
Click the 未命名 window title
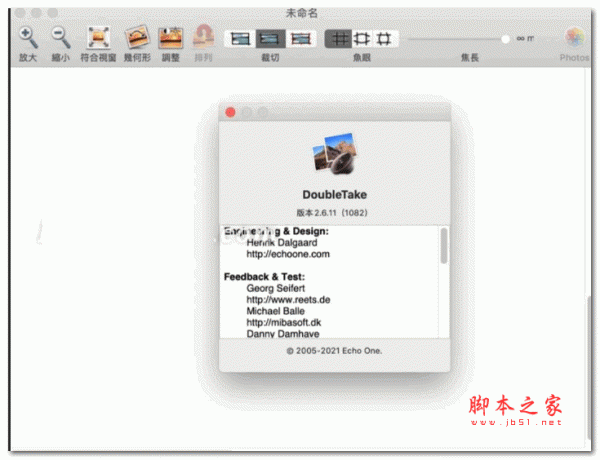[x=302, y=13]
